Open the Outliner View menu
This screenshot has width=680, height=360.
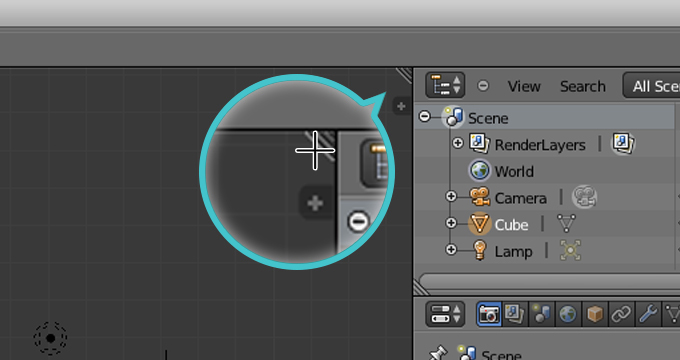coord(524,86)
